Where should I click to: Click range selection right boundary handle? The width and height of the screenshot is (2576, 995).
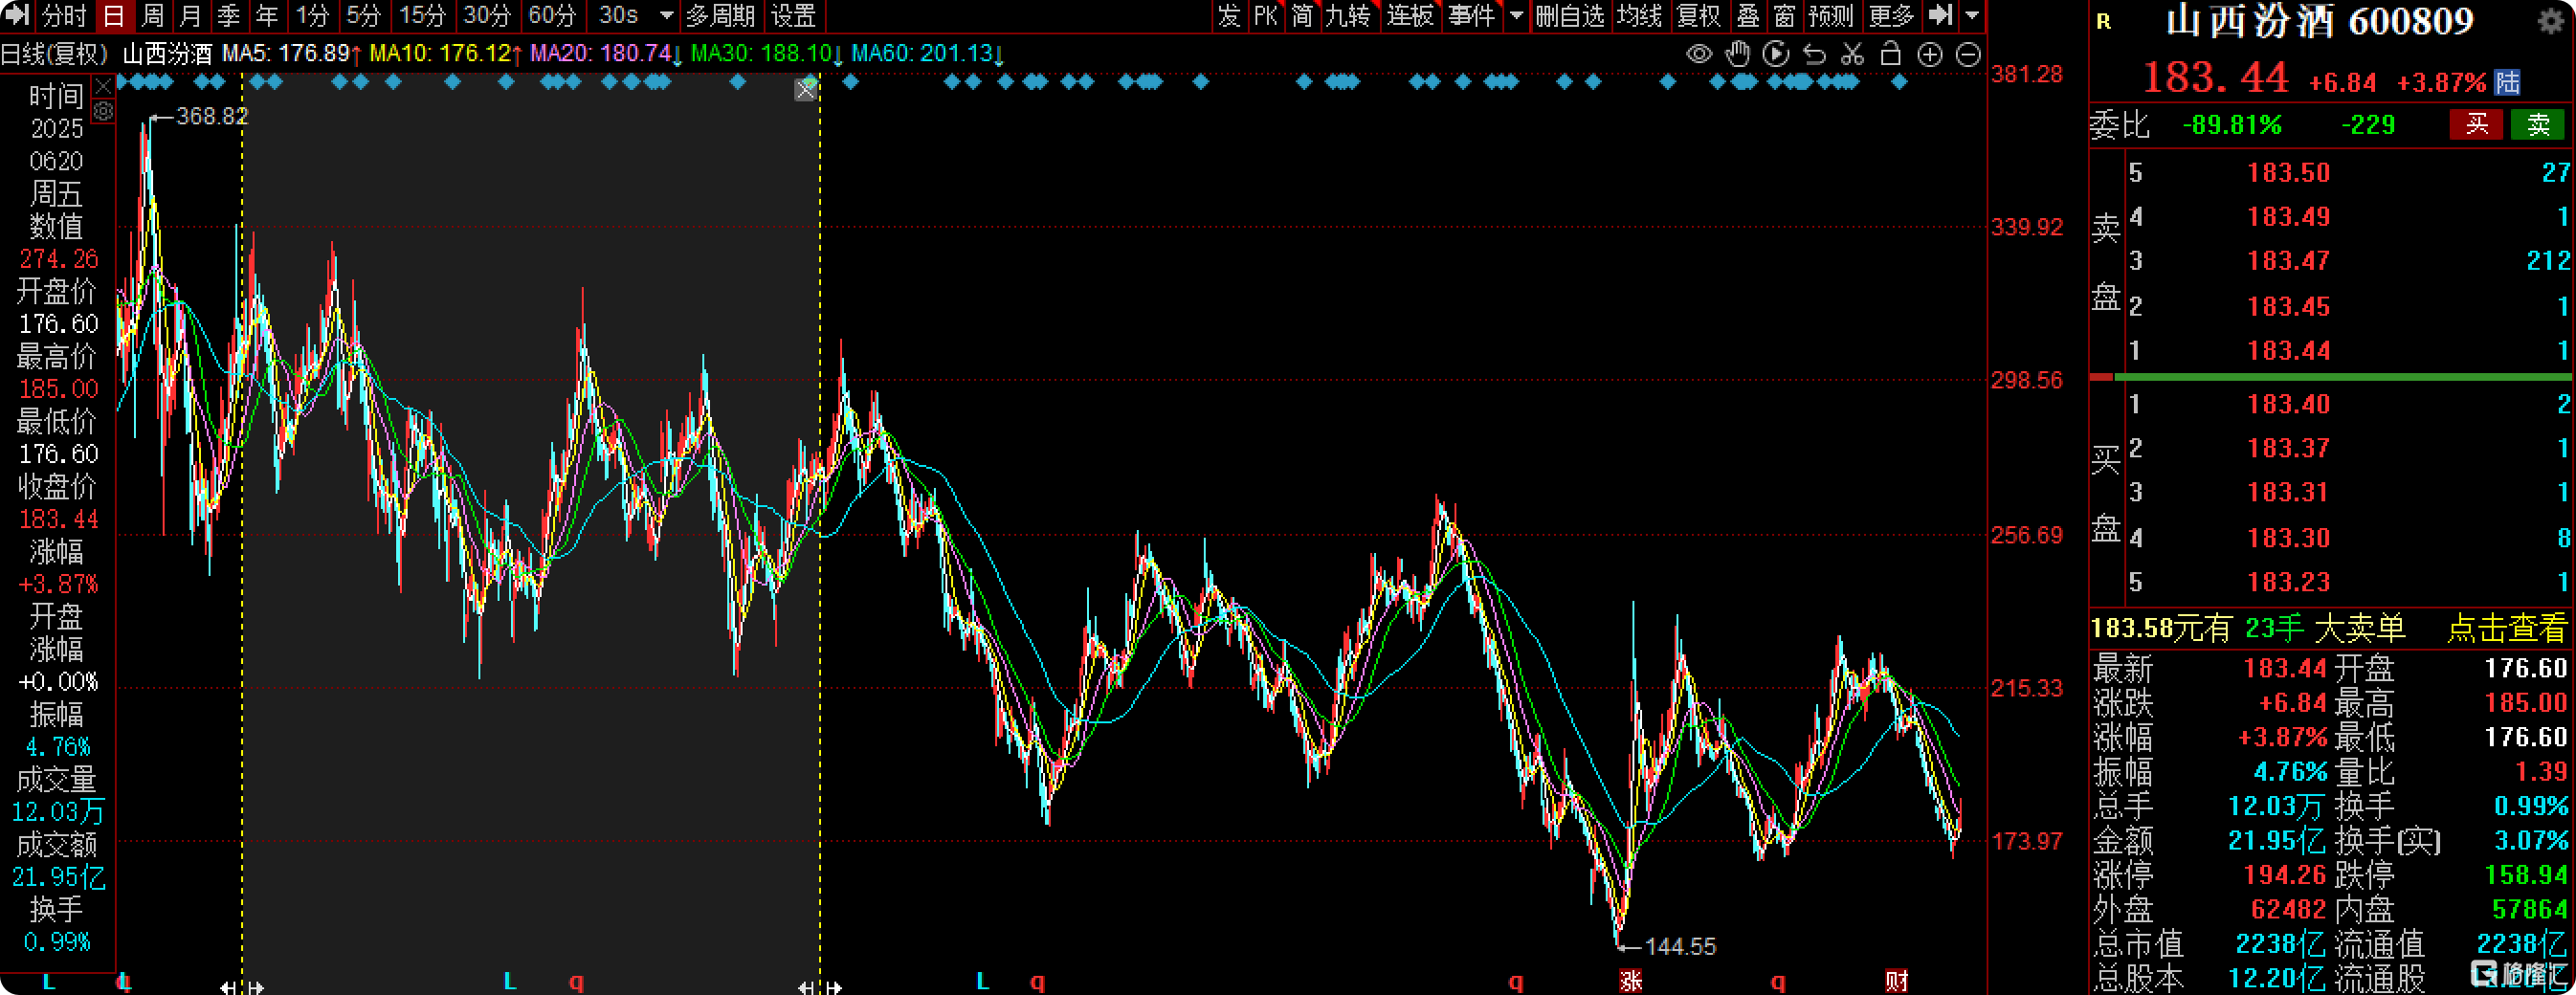pos(821,987)
